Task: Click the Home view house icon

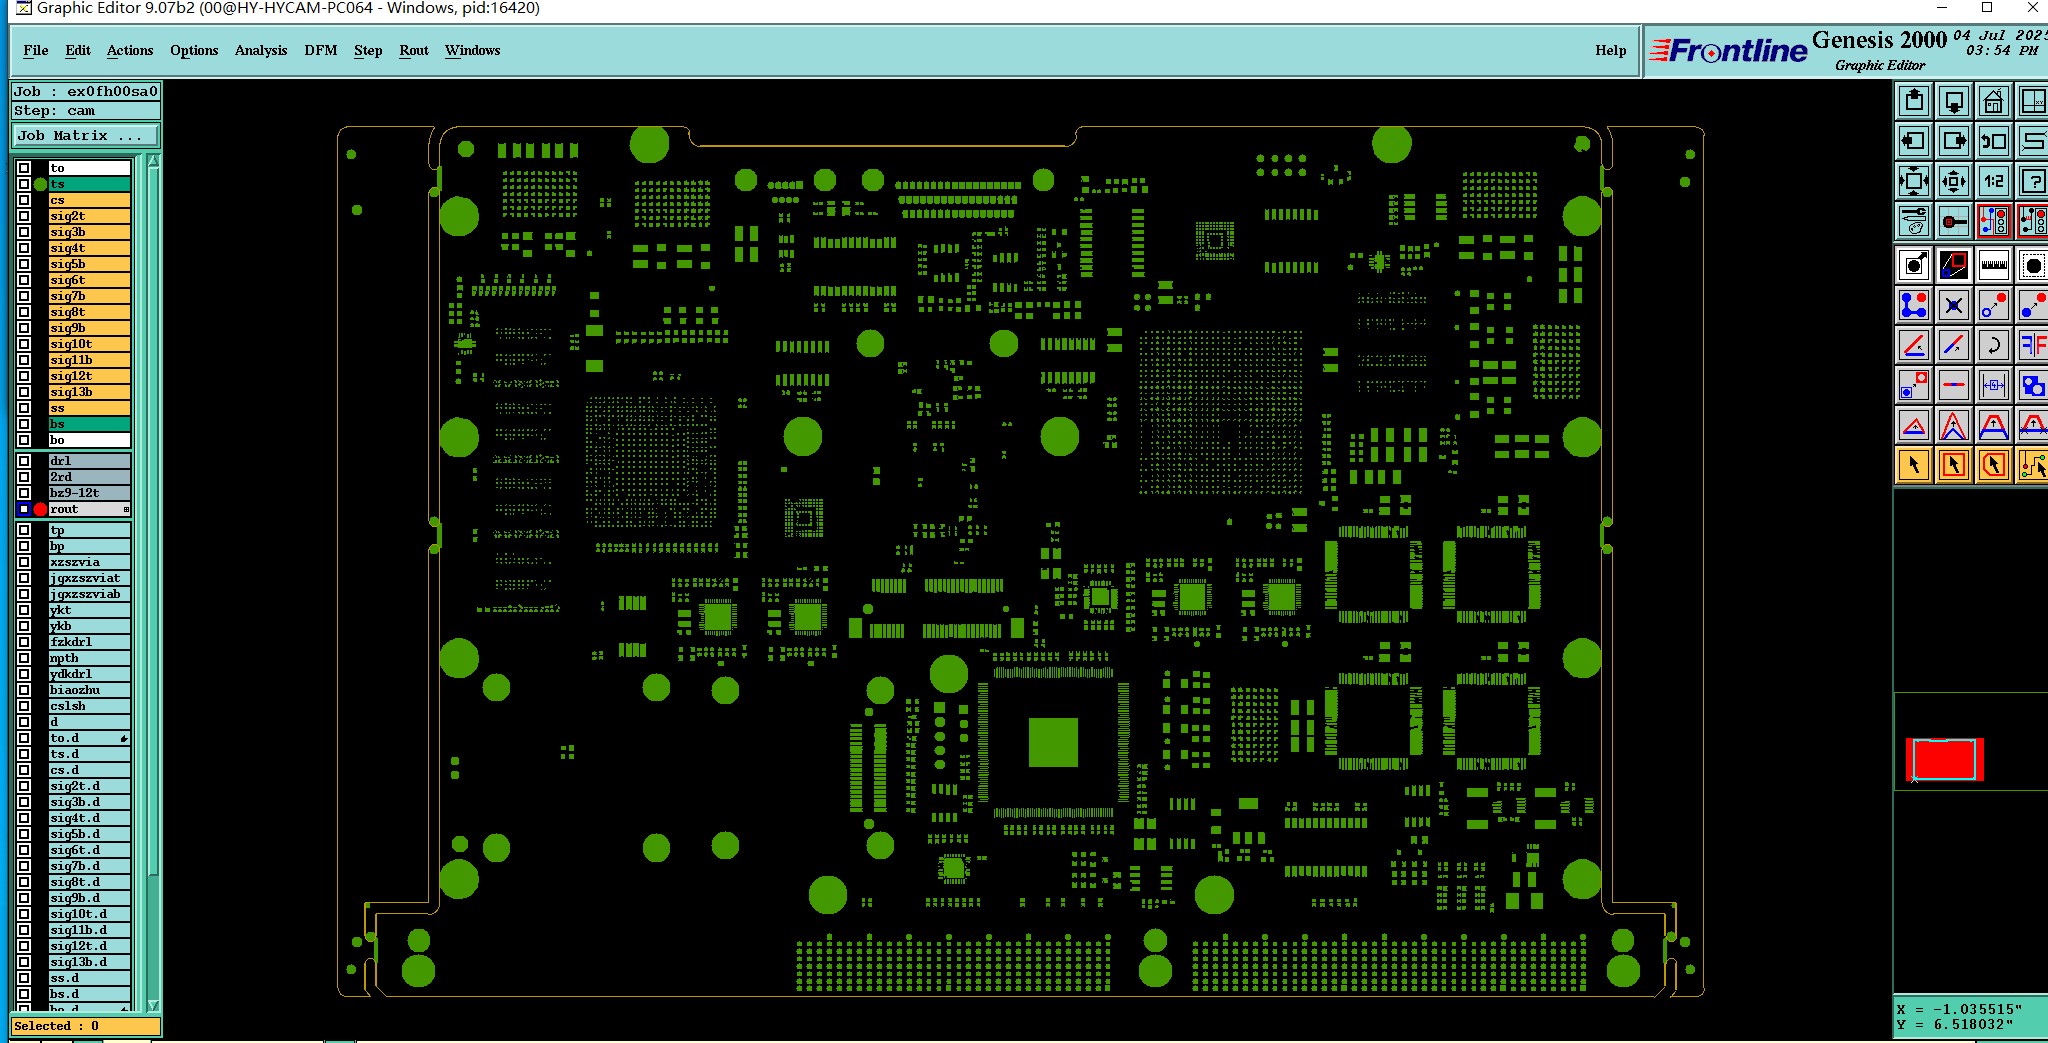Action: pos(1994,101)
